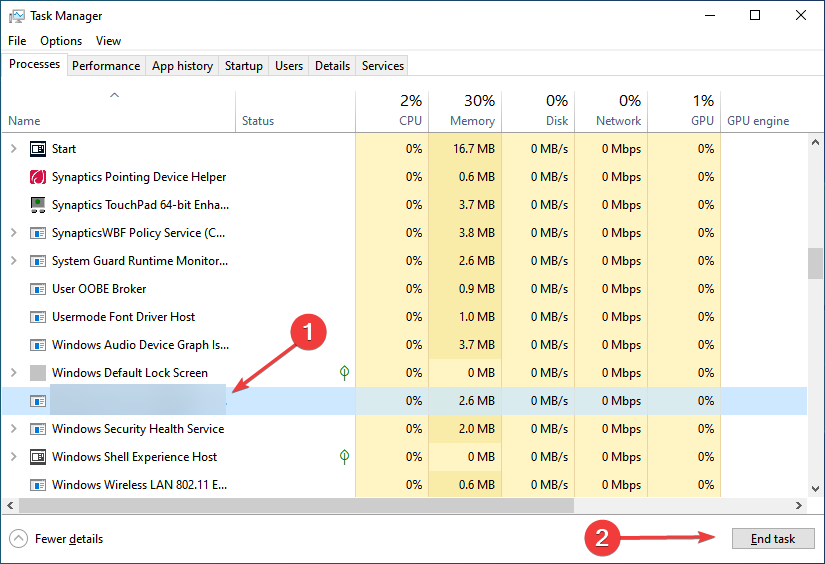The width and height of the screenshot is (825, 564).
Task: Select Windows Audio Device Graph row name
Action: click(140, 345)
